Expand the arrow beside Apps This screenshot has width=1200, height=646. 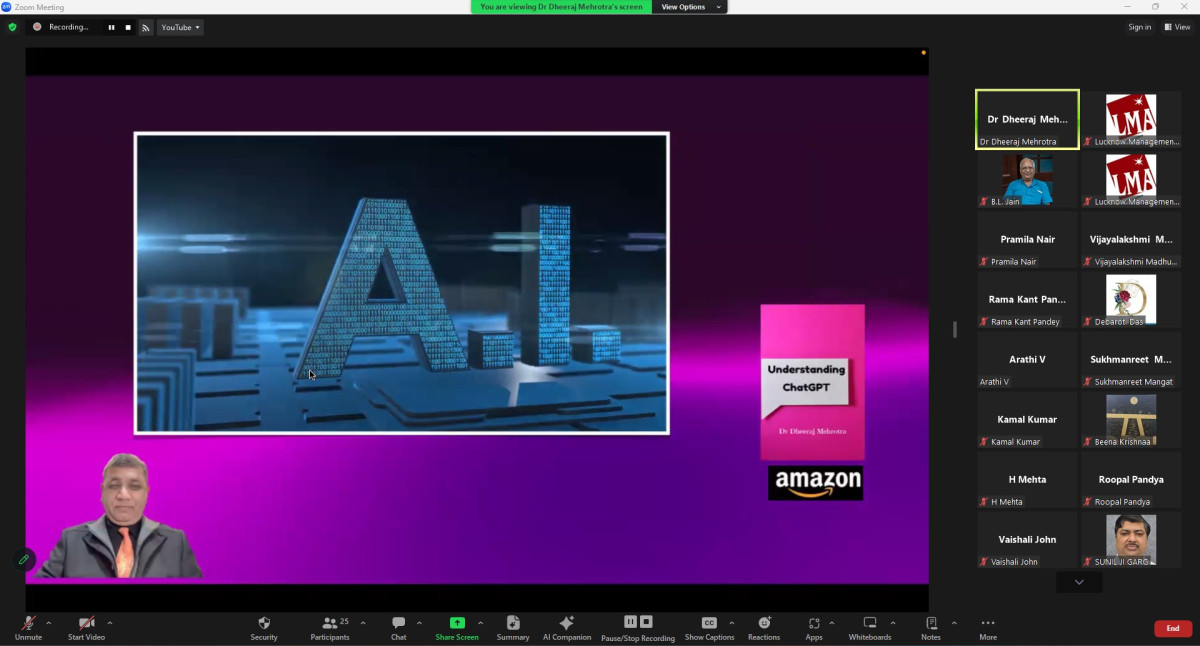coord(831,623)
